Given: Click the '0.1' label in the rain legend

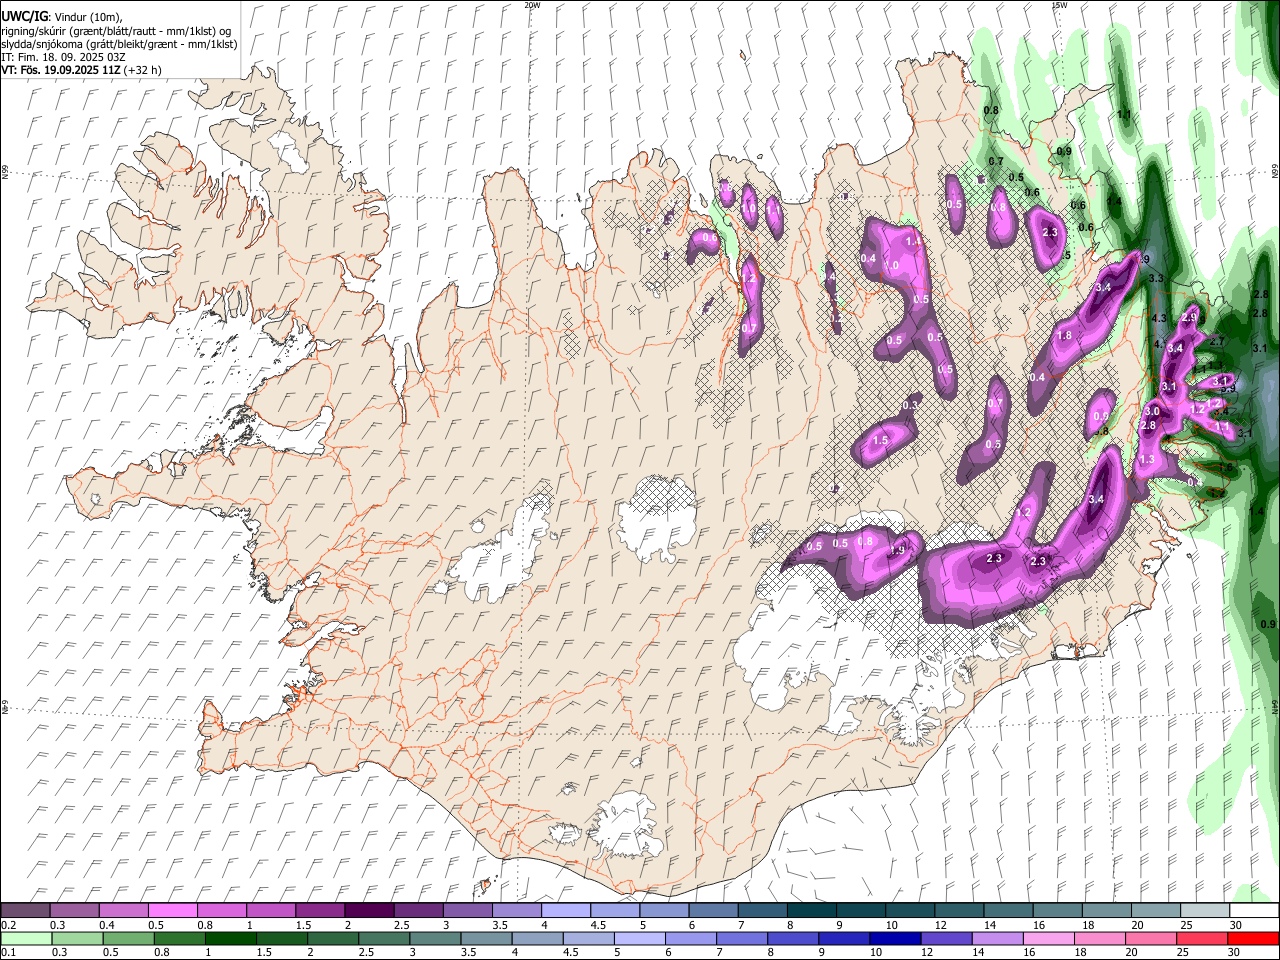Looking at the screenshot, I should coord(9,952).
